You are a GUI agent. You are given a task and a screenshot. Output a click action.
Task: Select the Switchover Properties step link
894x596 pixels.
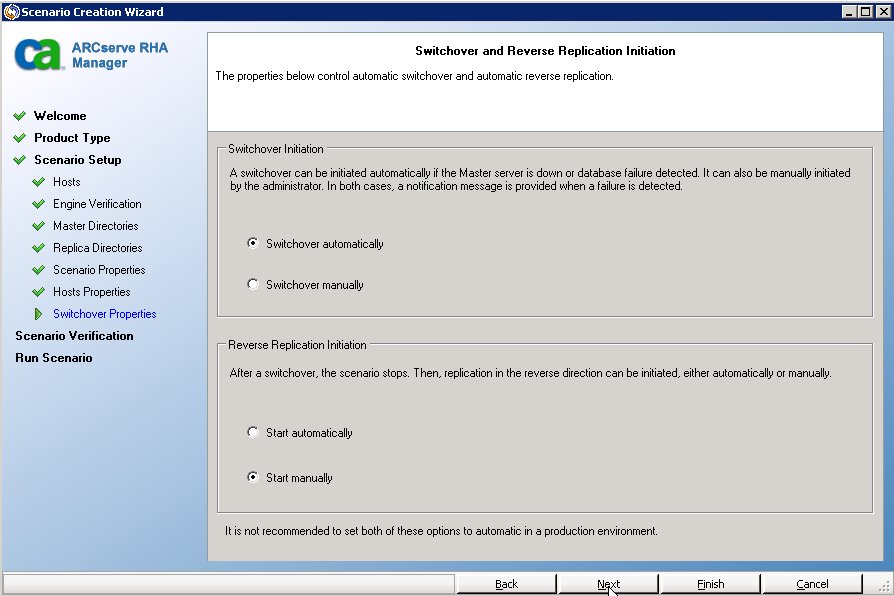(x=104, y=314)
